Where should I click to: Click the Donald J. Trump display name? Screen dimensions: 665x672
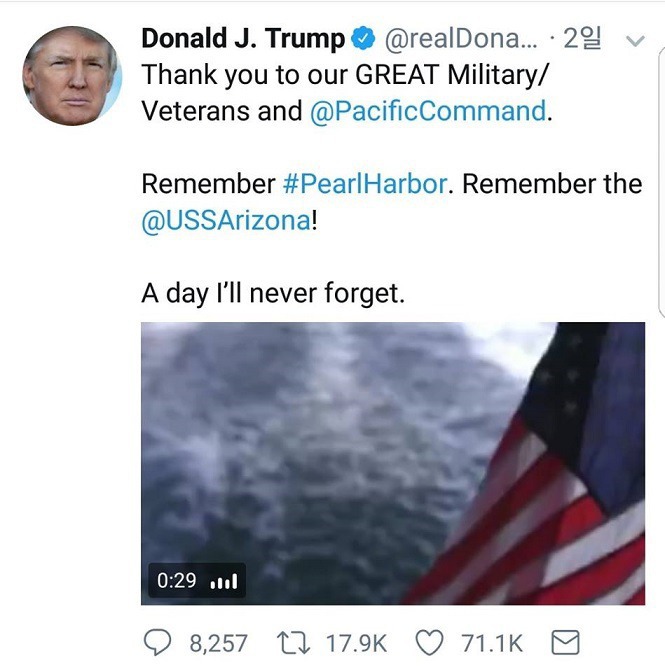pos(243,39)
